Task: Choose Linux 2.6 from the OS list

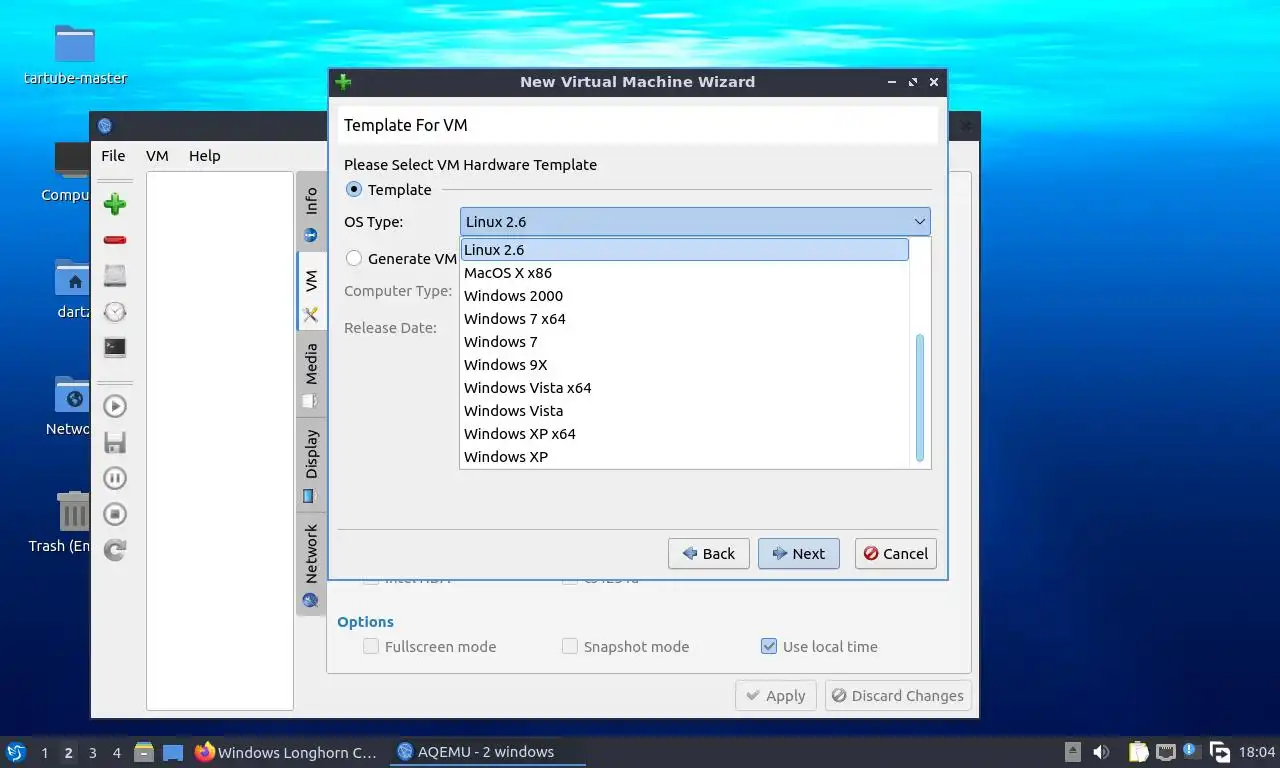Action: coord(685,250)
